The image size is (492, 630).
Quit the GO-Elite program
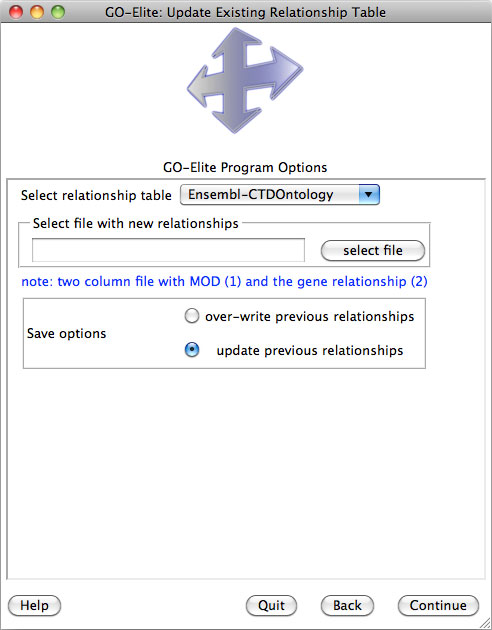click(x=272, y=605)
